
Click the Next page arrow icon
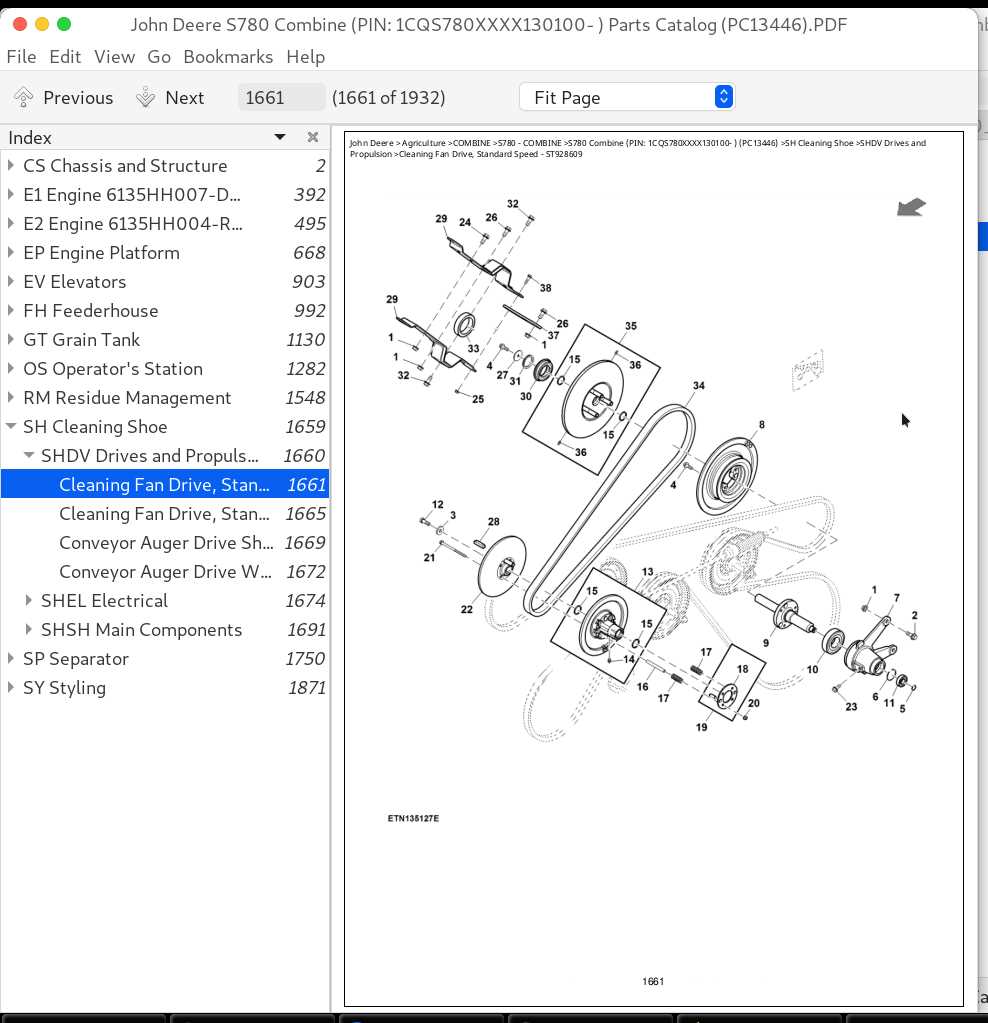tap(145, 97)
